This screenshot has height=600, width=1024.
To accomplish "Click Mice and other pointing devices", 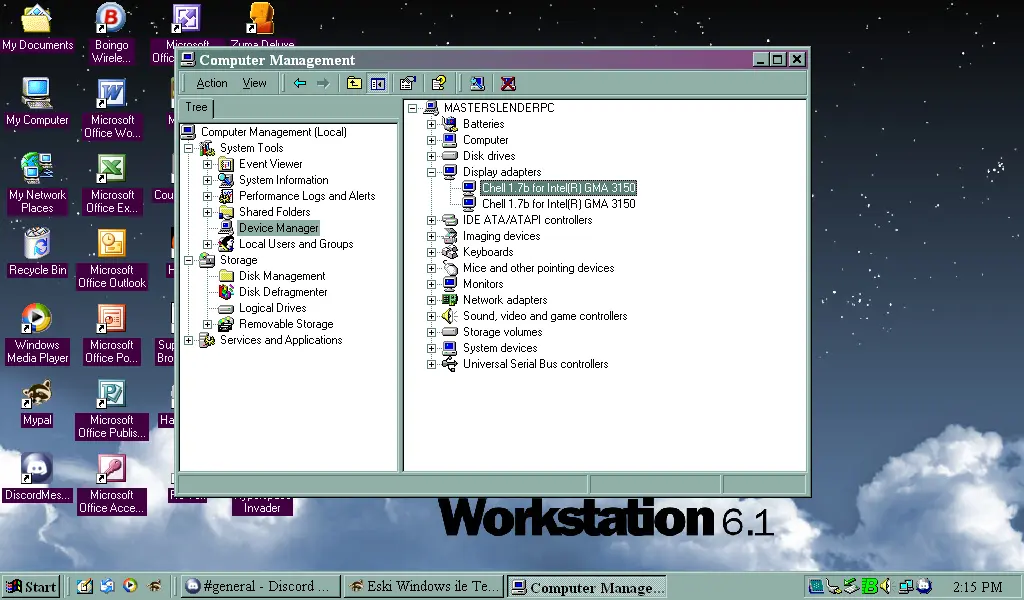I will (x=539, y=268).
